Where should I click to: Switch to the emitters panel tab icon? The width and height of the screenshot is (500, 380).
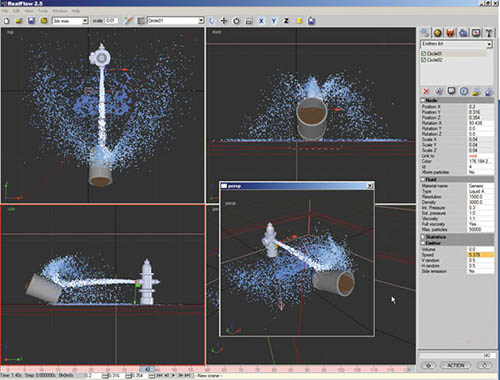coord(425,33)
